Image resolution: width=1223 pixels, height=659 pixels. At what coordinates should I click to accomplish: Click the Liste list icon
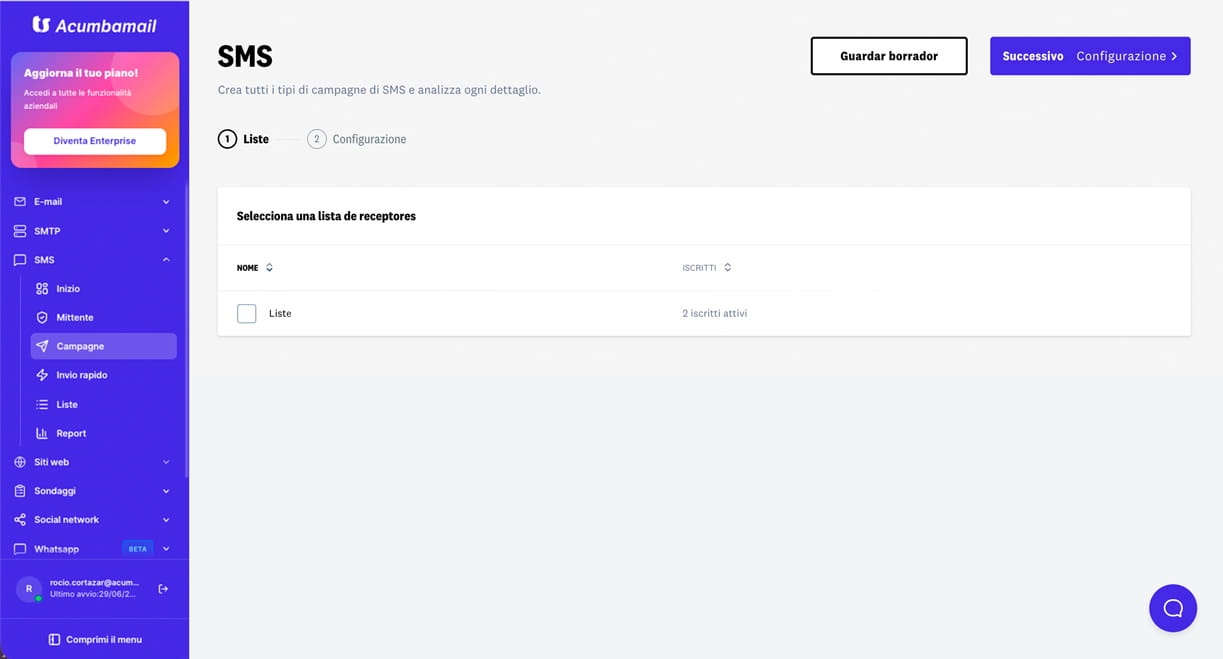tap(42, 404)
